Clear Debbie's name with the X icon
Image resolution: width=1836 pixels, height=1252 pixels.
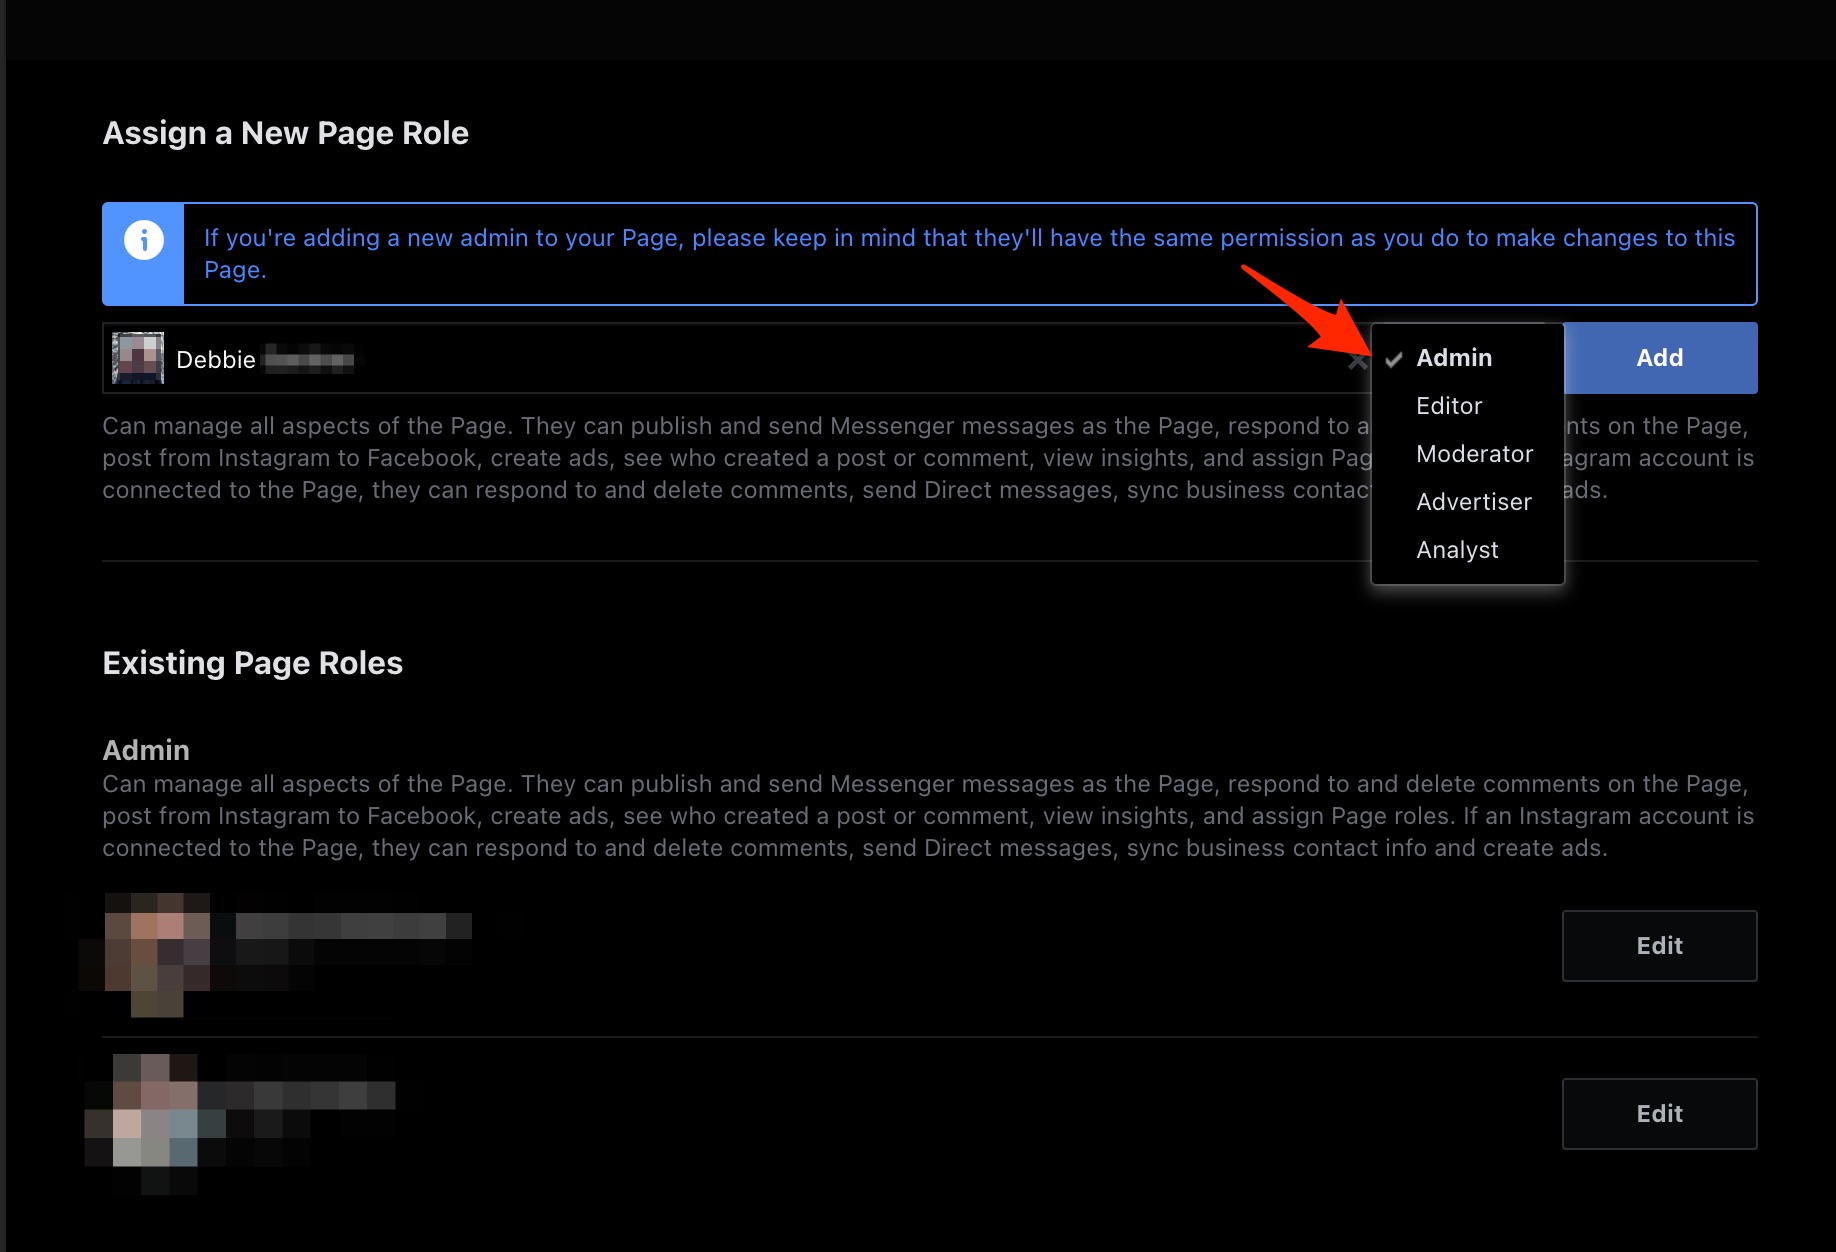click(1356, 361)
